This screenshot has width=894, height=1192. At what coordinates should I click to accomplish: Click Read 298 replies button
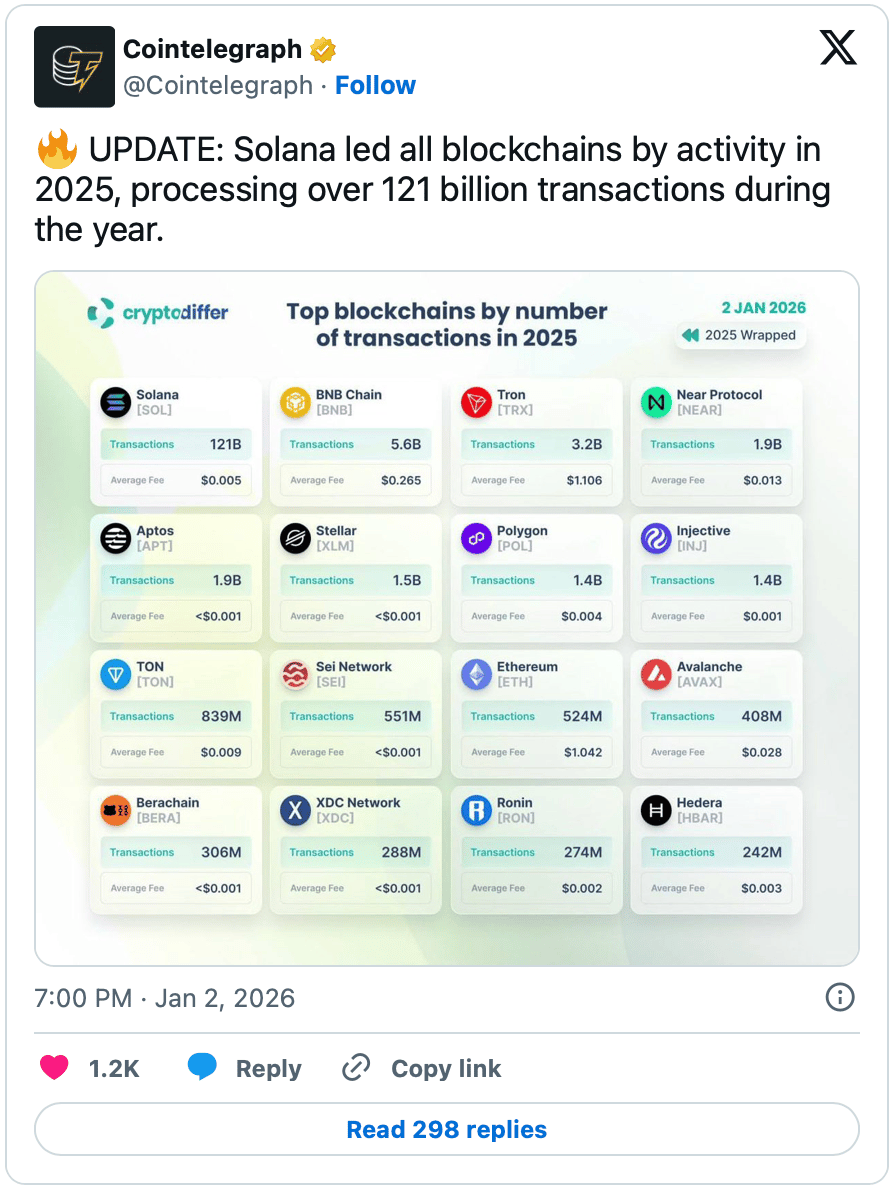pos(447,1129)
